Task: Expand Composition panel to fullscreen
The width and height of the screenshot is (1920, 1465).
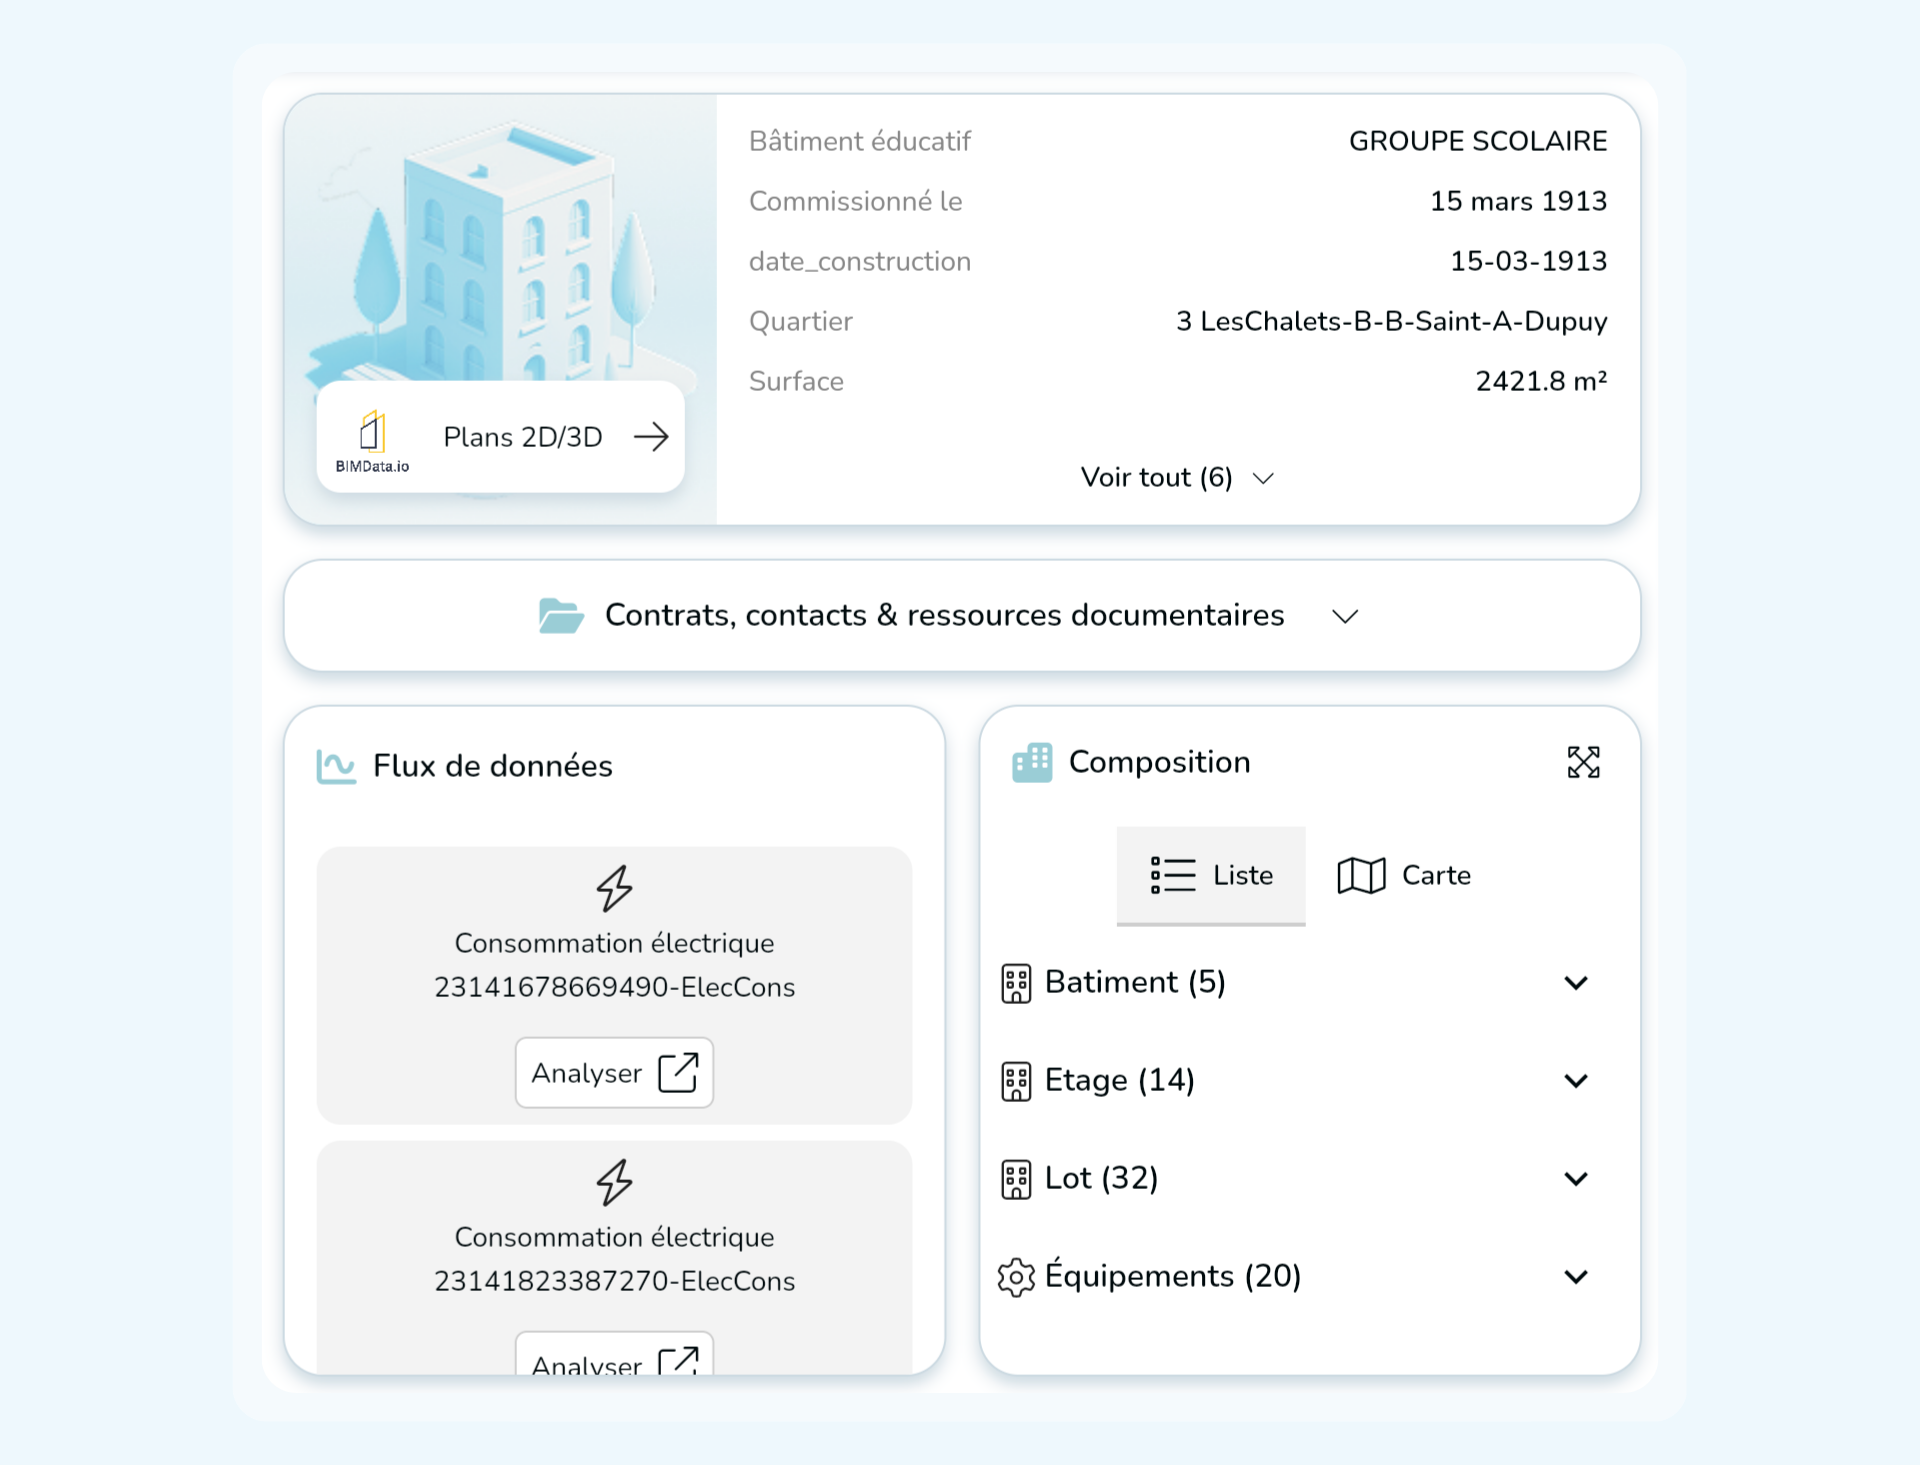Action: 1583,763
